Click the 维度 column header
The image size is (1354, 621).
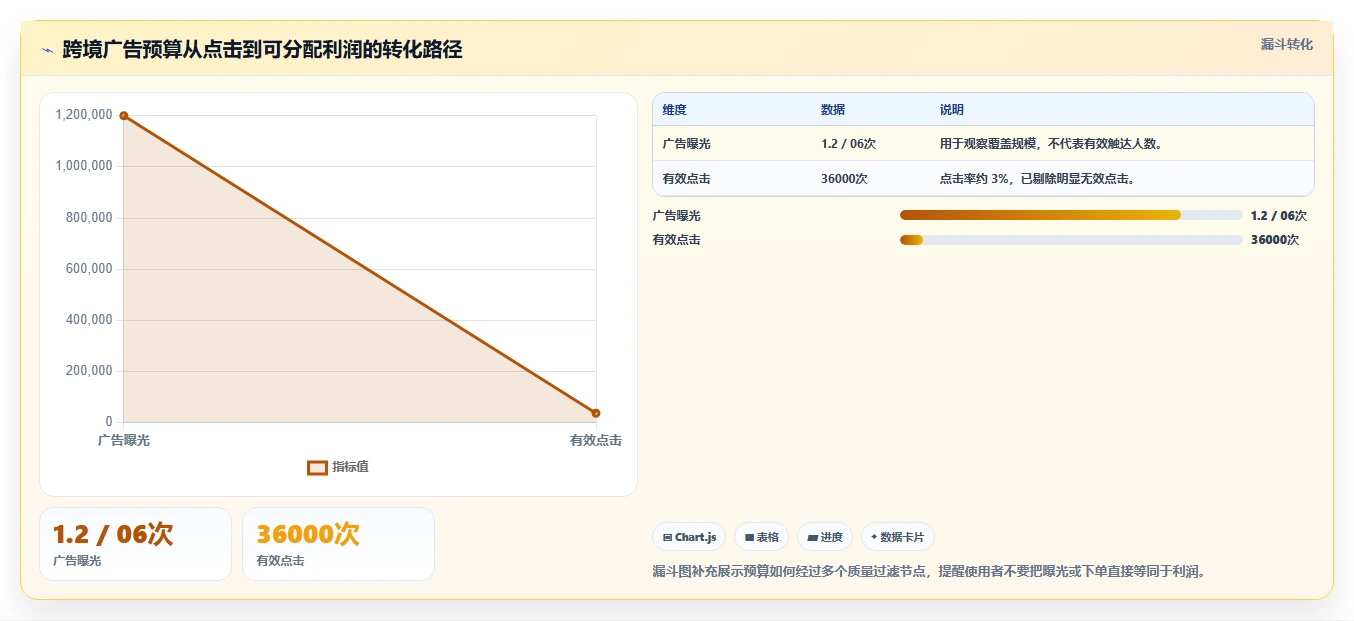pos(675,110)
